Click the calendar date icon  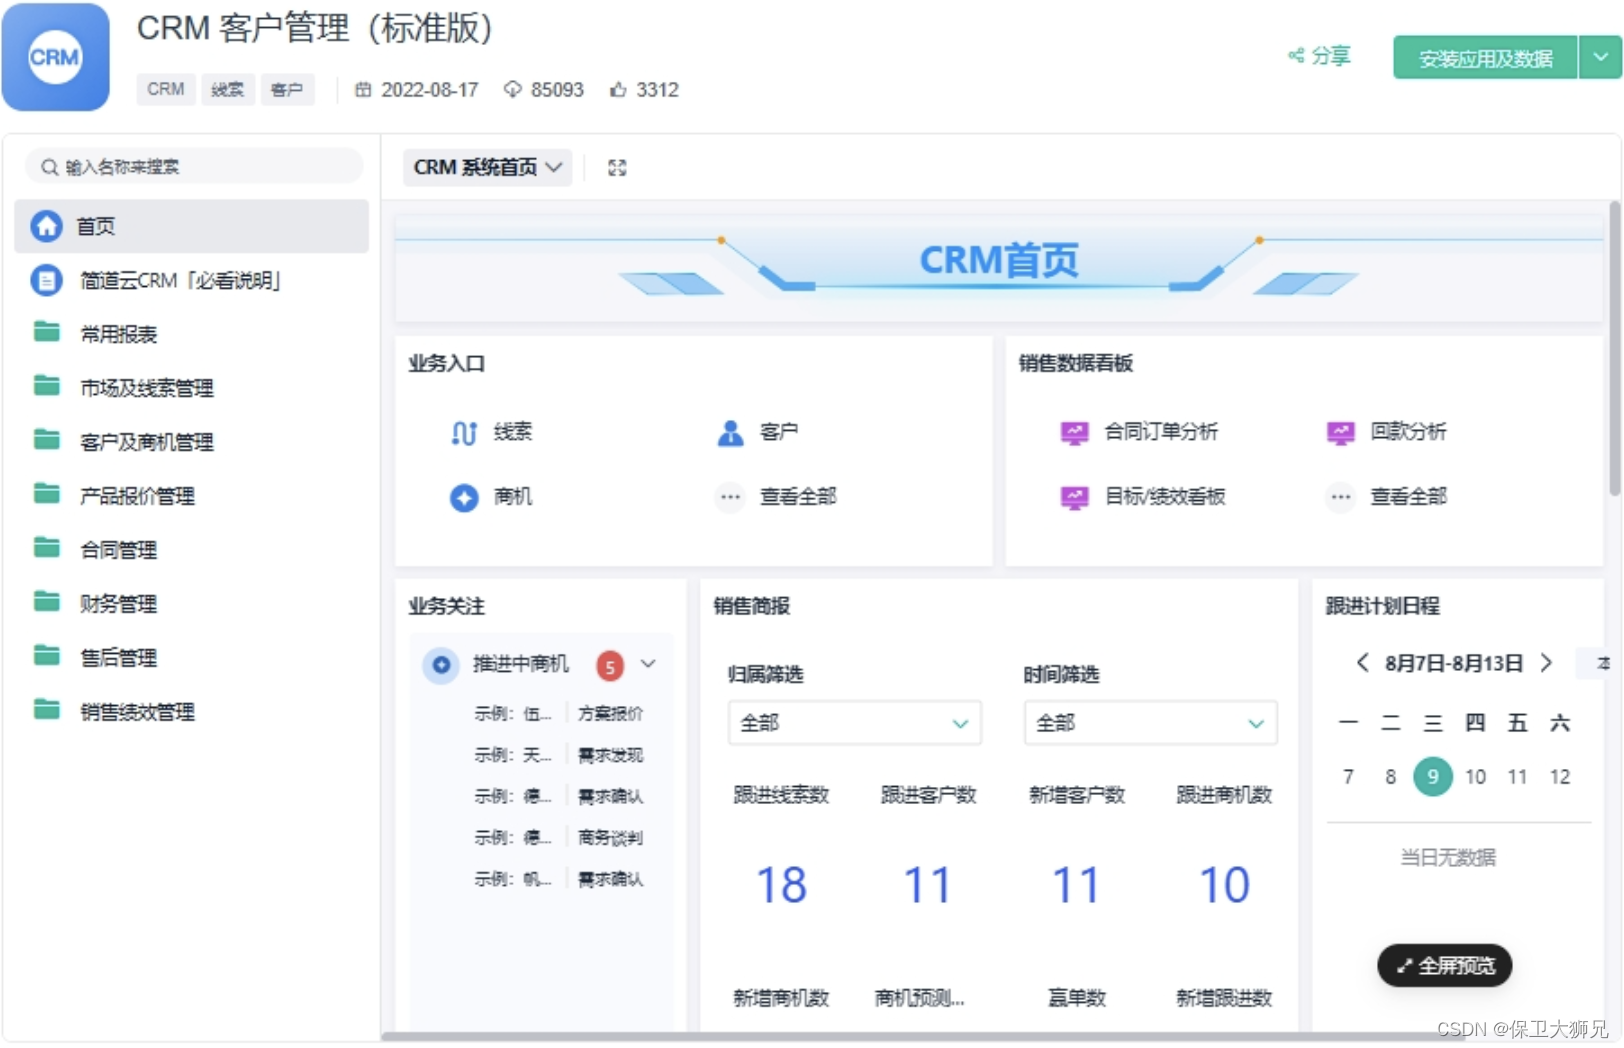[363, 90]
